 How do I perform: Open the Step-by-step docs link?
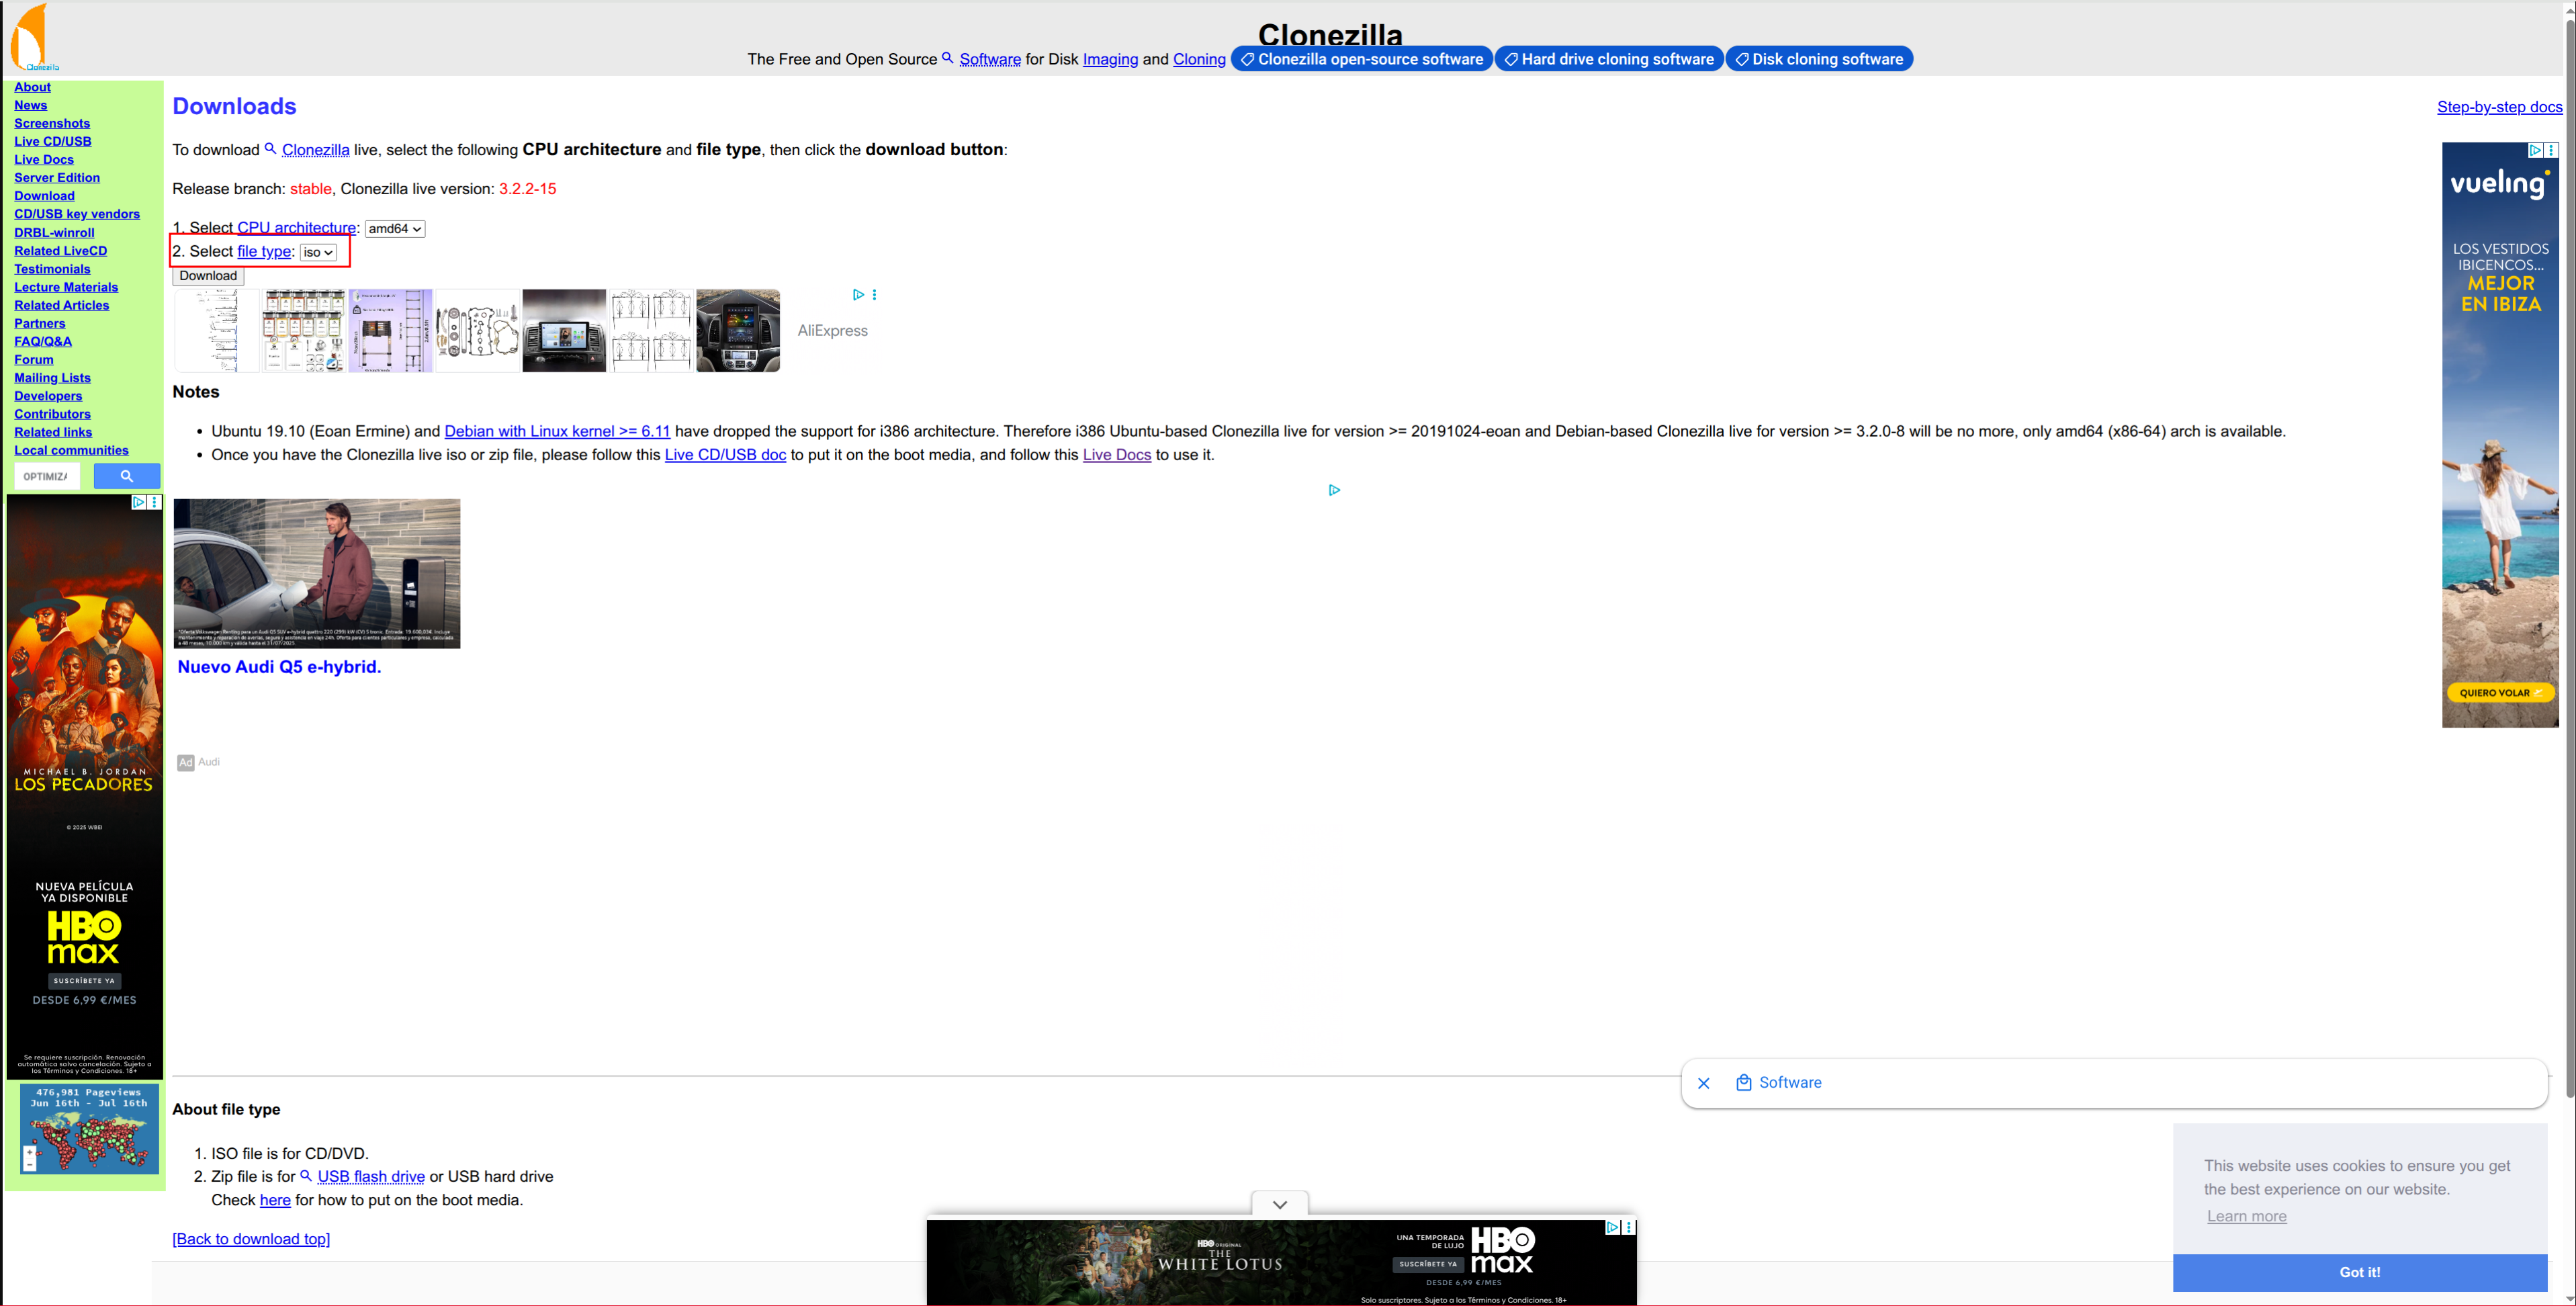tap(2499, 107)
